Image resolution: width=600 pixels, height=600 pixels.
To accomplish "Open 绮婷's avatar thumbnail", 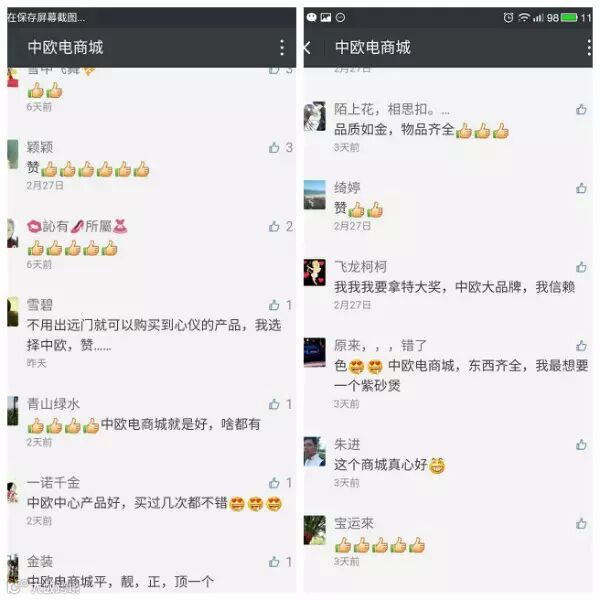I will tap(315, 195).
